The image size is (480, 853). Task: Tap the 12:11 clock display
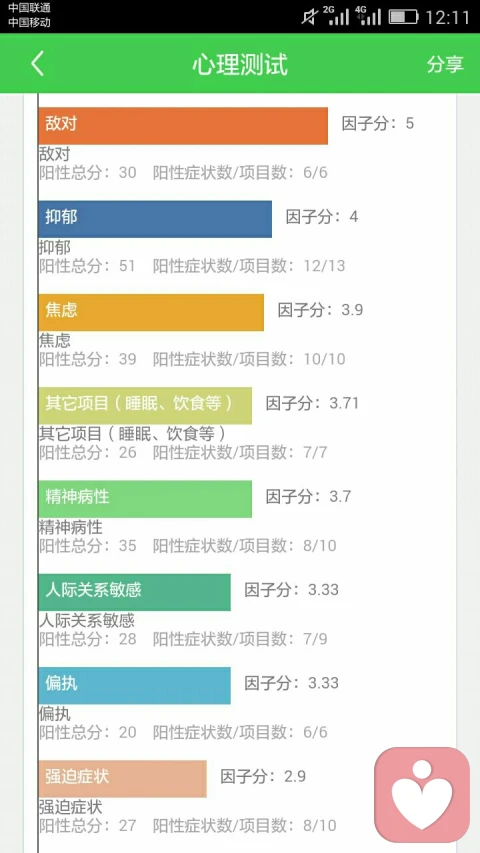447,17
